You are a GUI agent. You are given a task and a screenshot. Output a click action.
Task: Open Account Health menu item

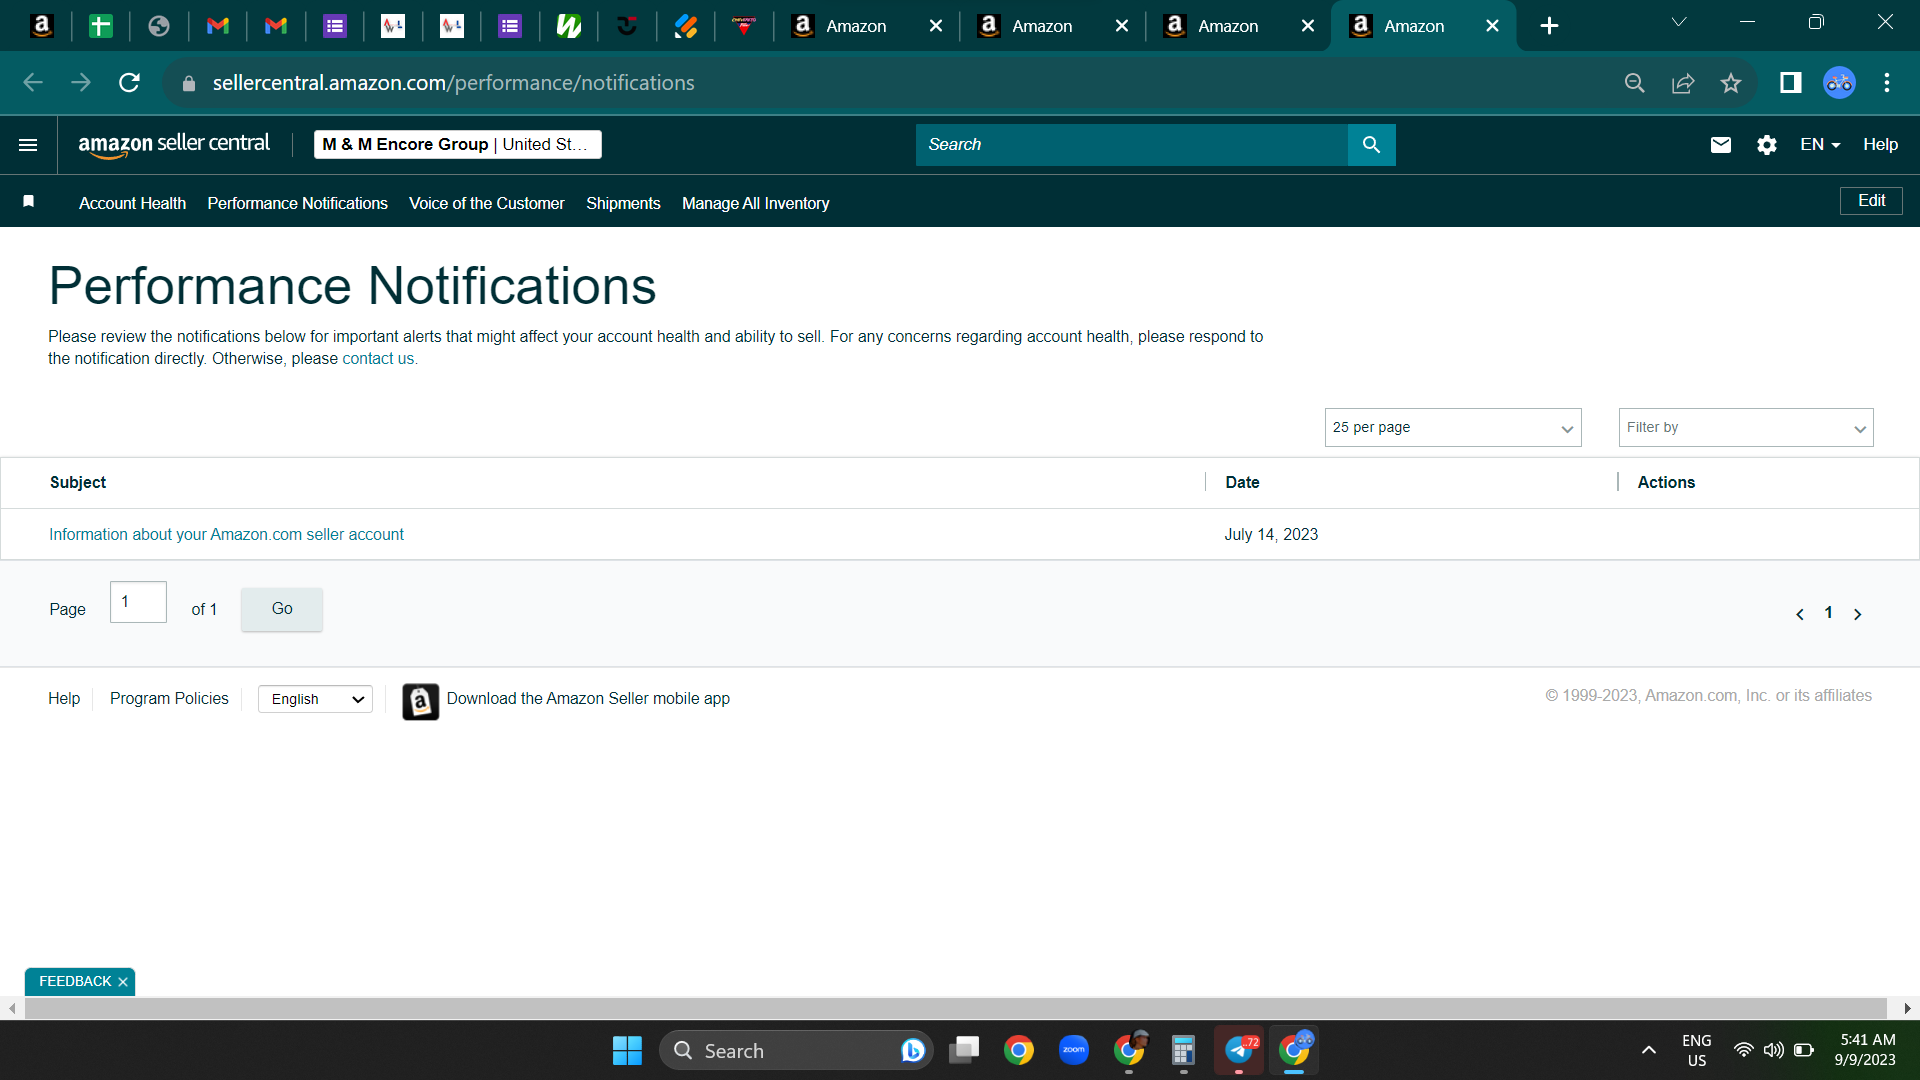132,203
